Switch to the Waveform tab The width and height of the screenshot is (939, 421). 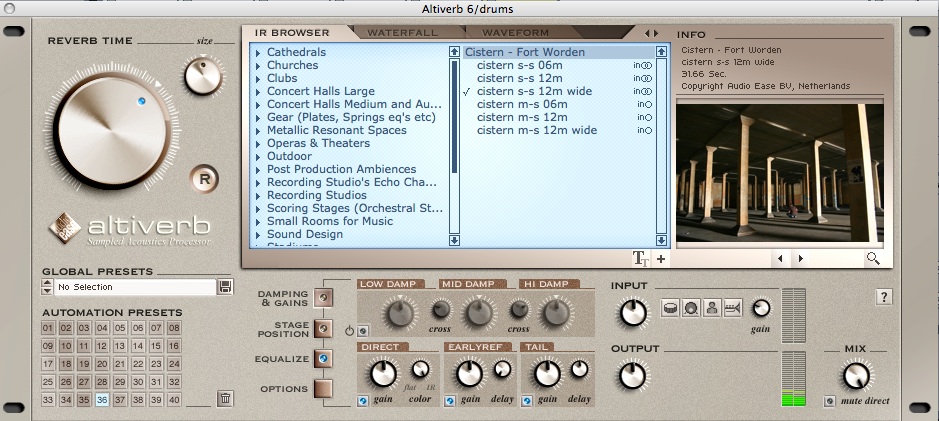(515, 33)
